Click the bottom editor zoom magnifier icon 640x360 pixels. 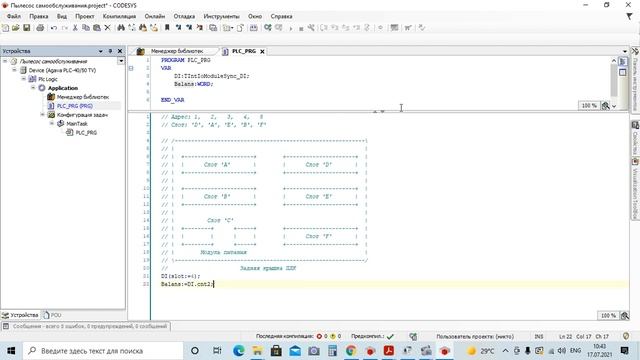pos(624,316)
